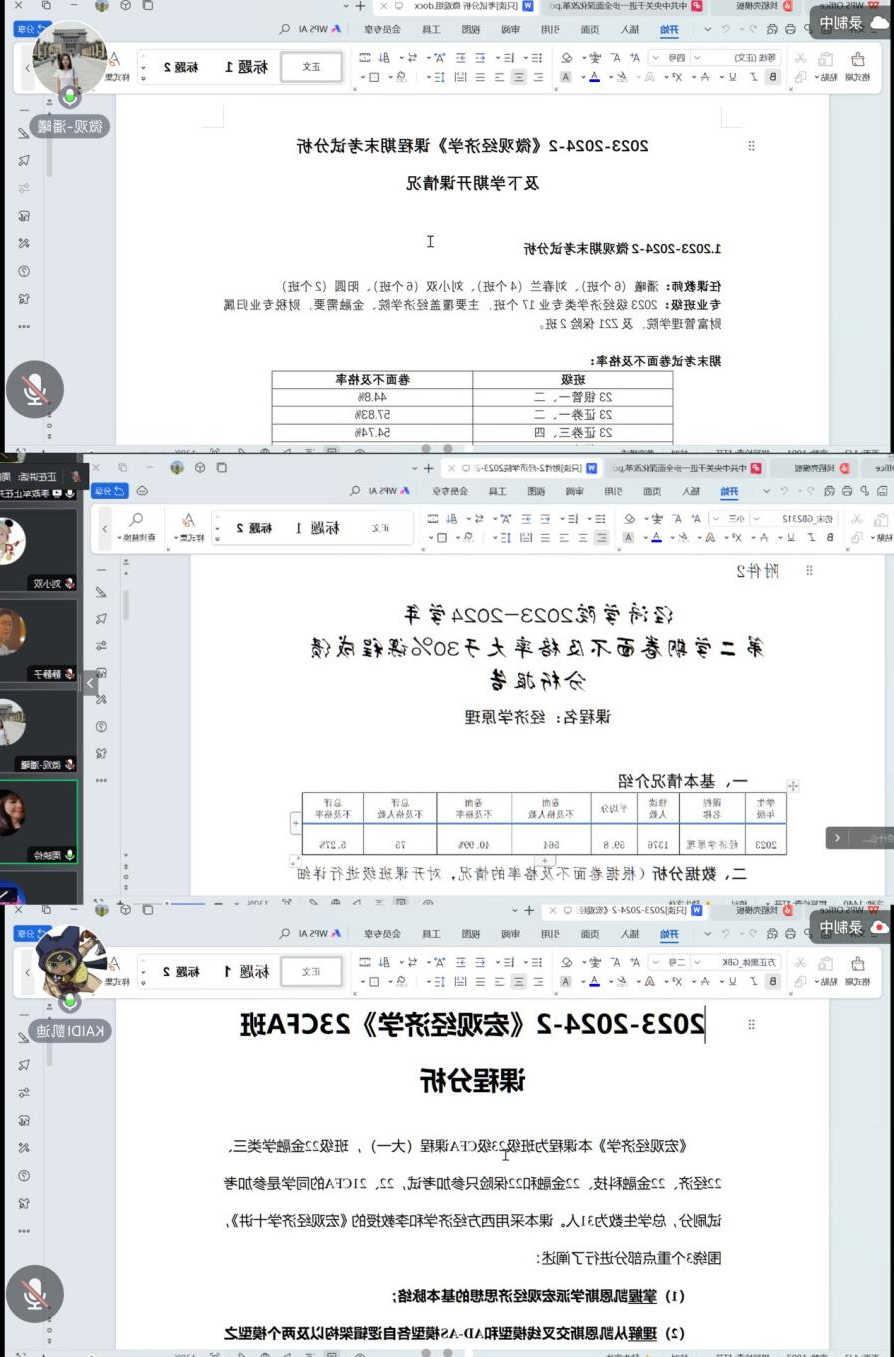The width and height of the screenshot is (894, 1357).
Task: Open a new document tab in the top window
Action: 361,6
